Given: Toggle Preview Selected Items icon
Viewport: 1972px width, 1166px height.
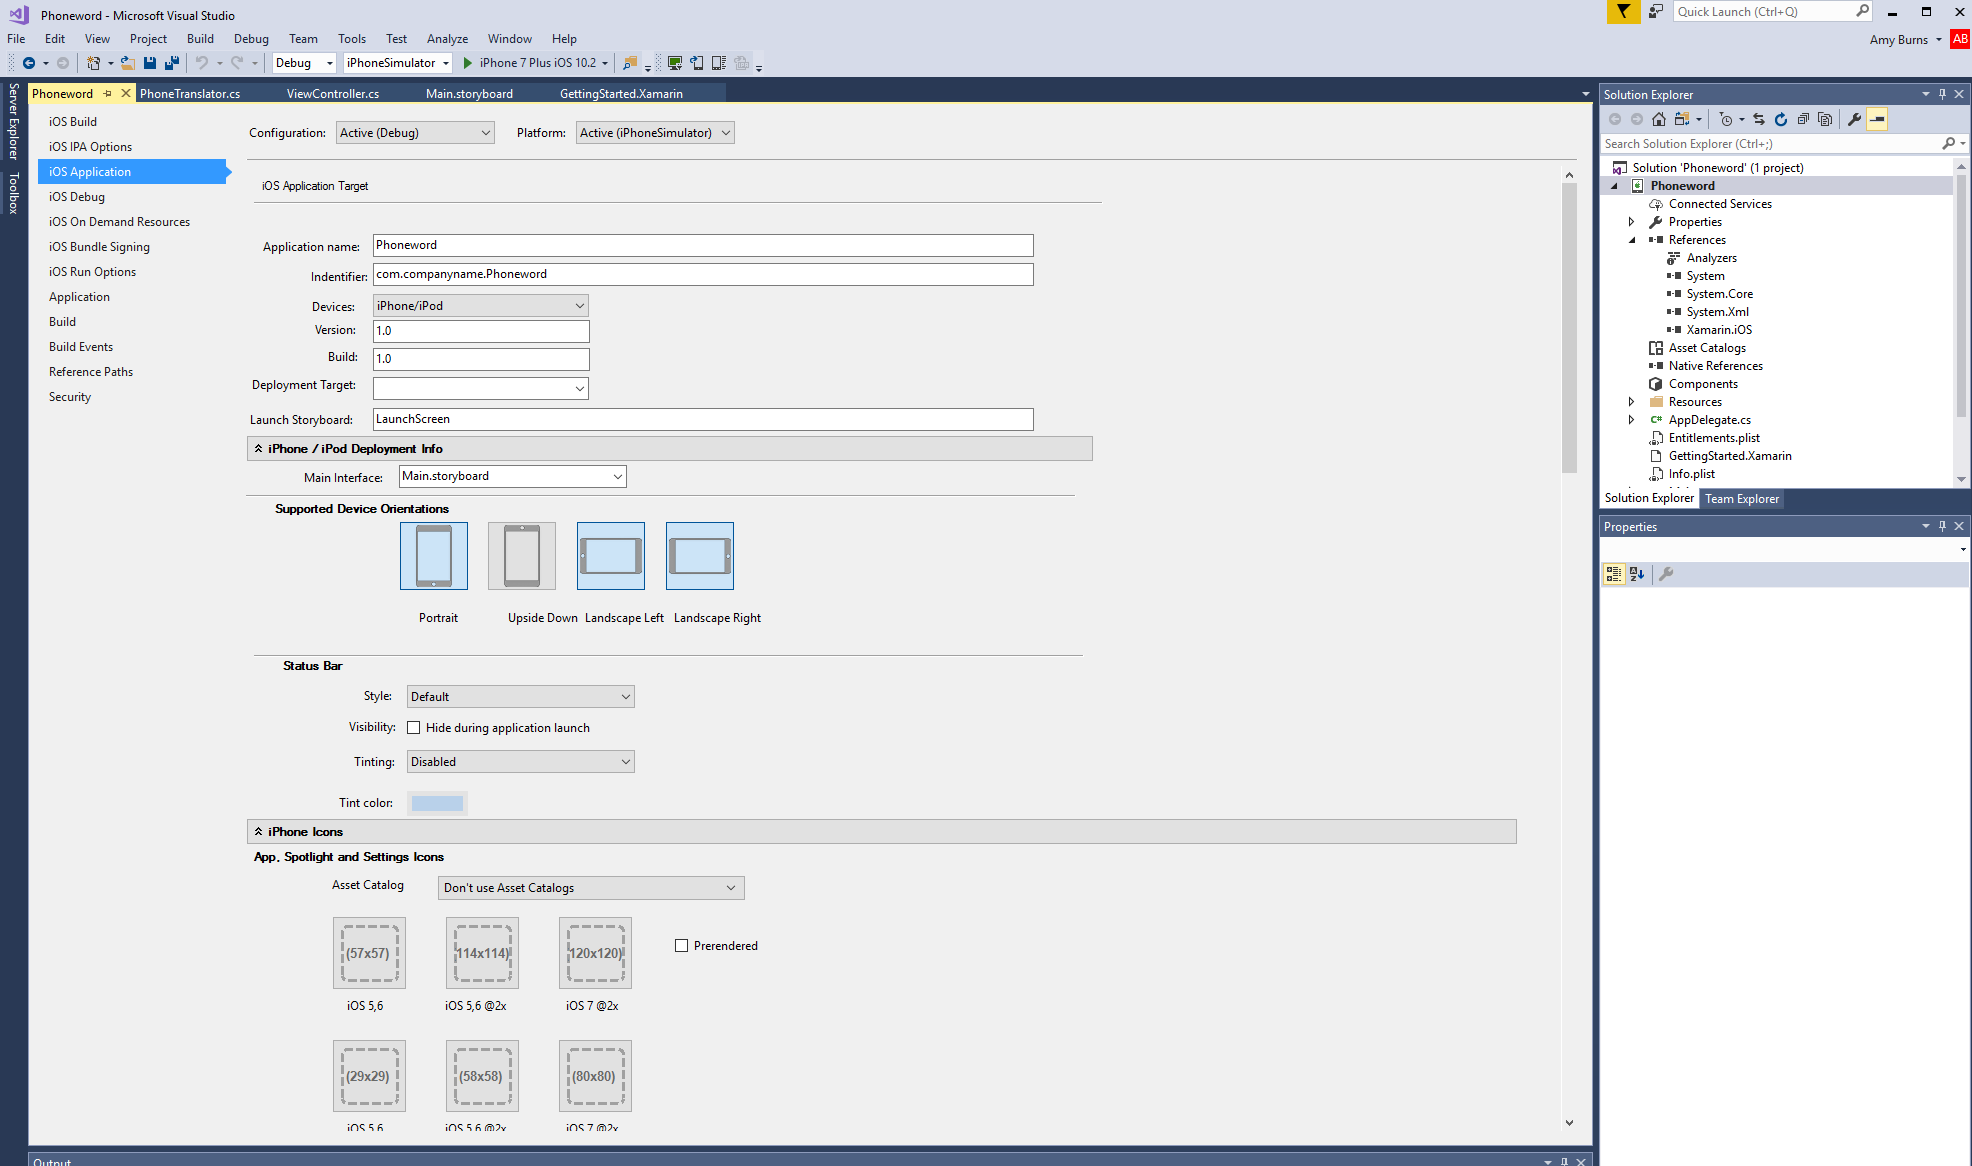Looking at the screenshot, I should point(1877,119).
